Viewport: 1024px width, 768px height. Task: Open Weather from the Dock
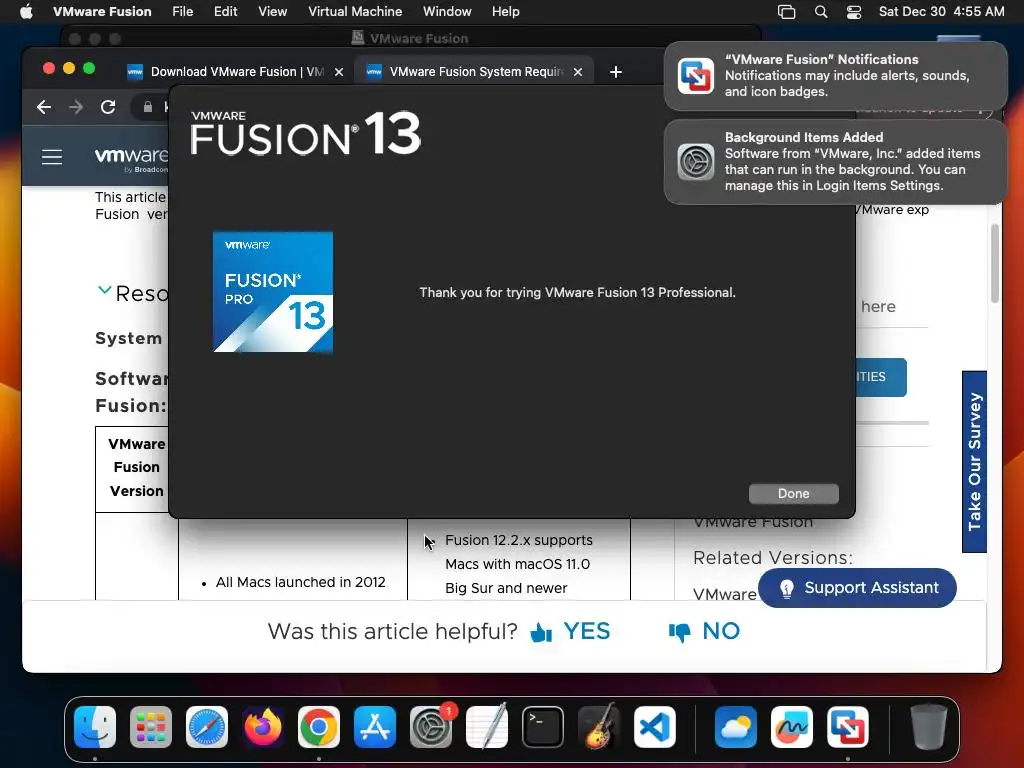[x=735, y=727]
